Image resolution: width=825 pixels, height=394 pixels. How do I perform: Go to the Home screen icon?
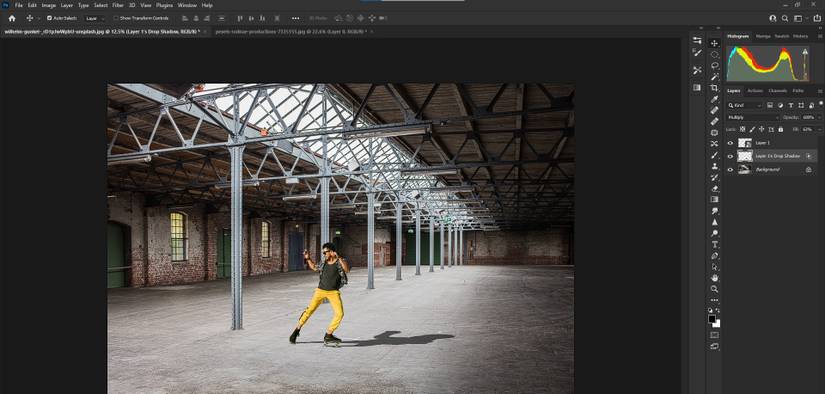(12, 18)
